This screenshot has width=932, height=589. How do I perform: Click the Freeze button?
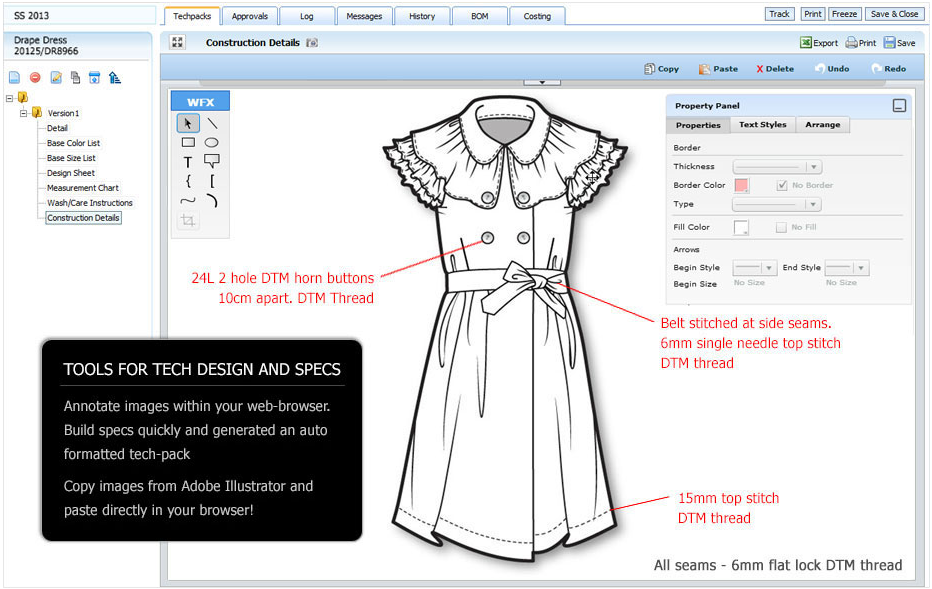844,14
